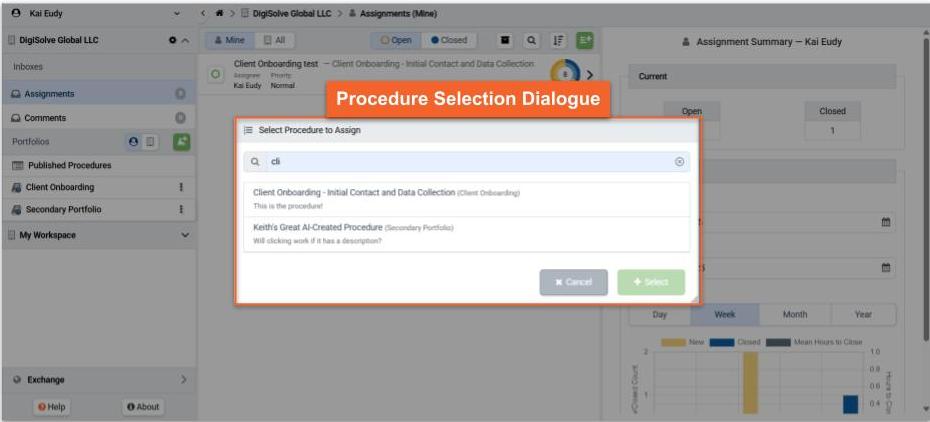Click the green add assignment icon
Image resolution: width=930 pixels, height=422 pixels.
584,40
